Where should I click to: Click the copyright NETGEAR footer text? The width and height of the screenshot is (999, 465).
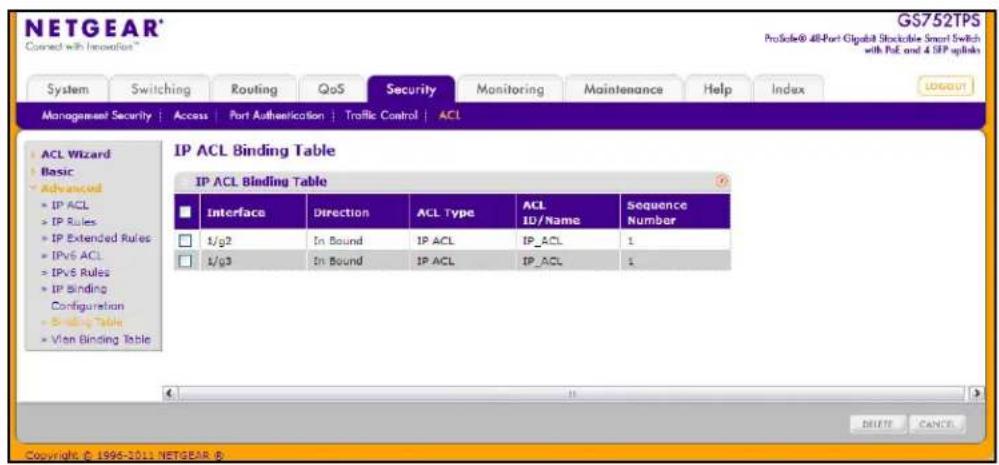point(123,456)
